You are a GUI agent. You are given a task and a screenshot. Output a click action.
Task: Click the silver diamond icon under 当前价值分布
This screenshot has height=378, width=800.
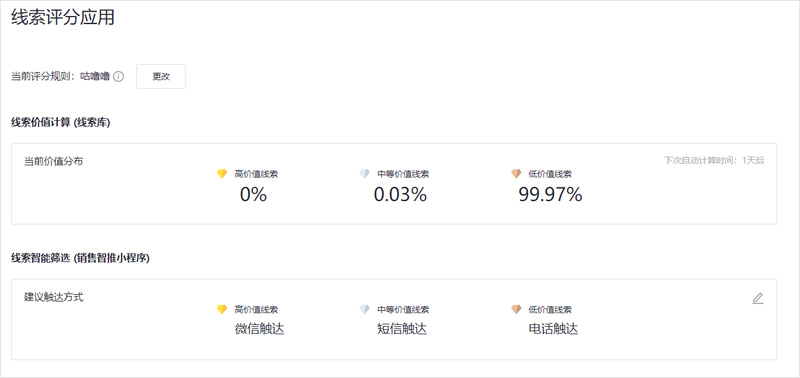pyautogui.click(x=364, y=174)
